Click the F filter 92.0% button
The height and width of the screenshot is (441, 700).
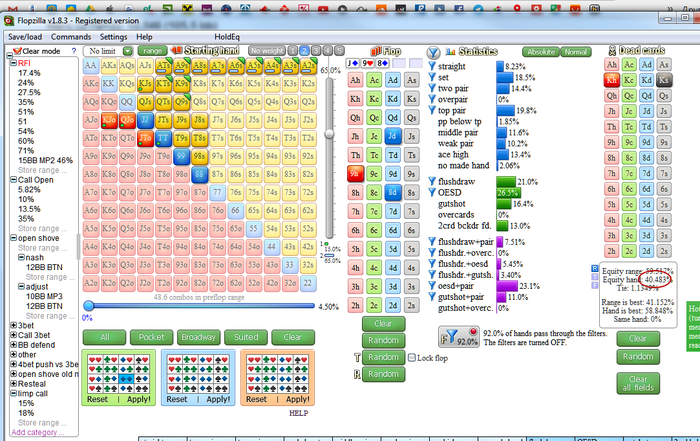(x=459, y=337)
